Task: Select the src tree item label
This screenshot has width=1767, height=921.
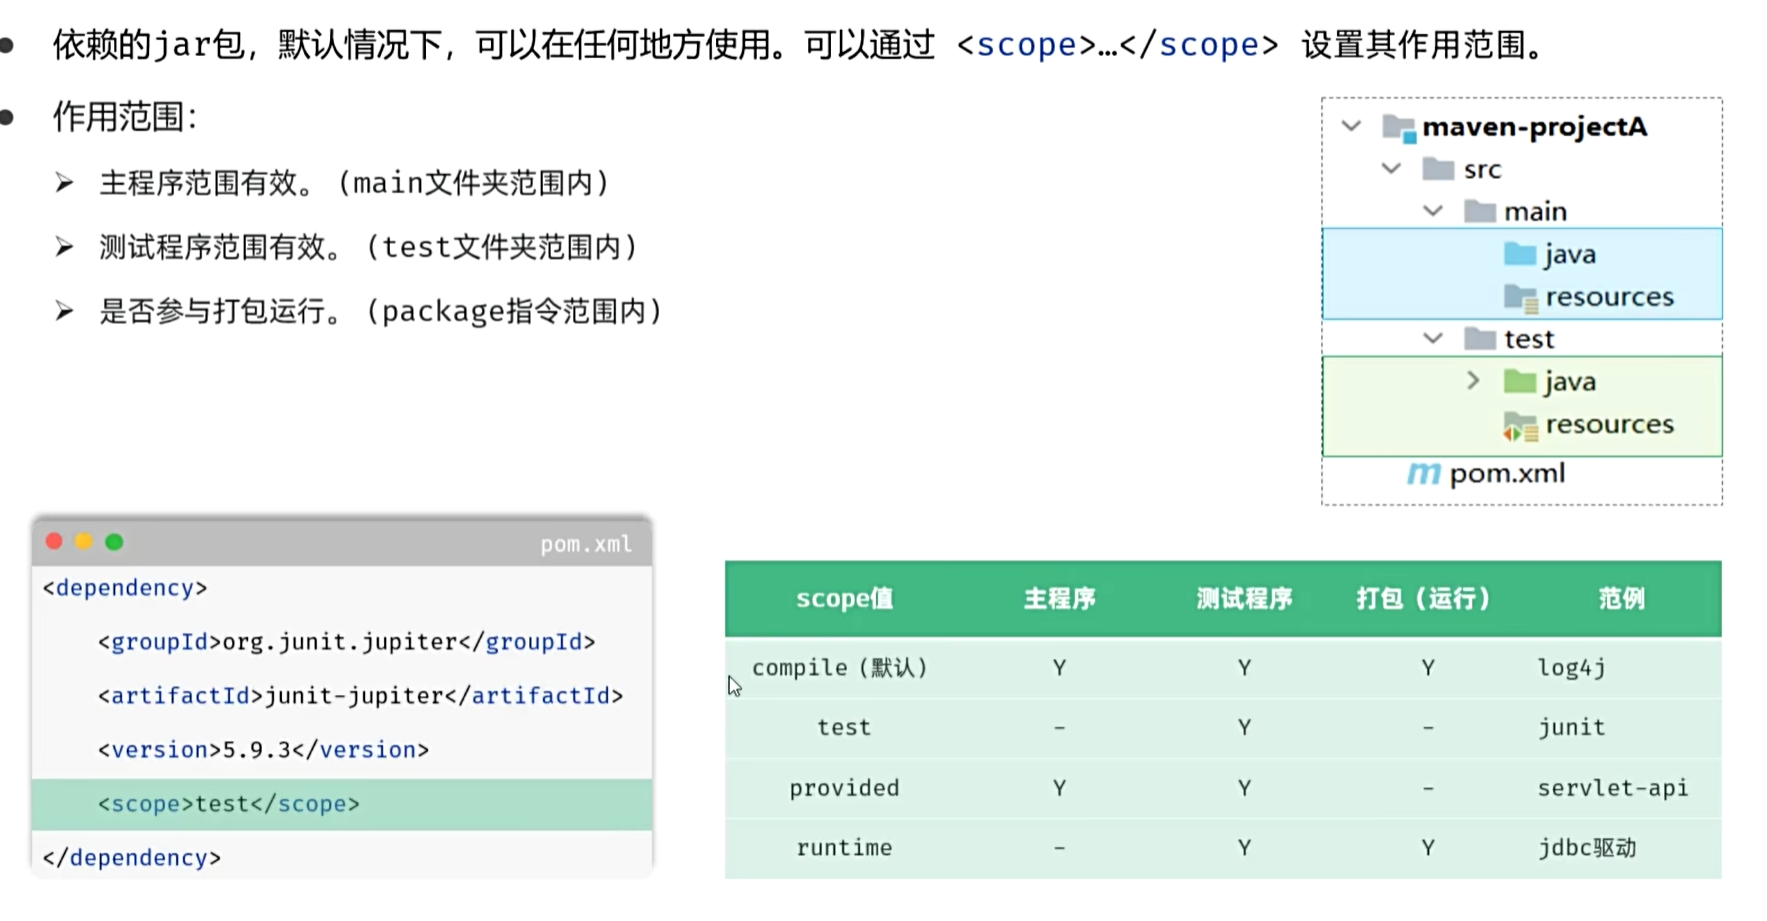Action: [x=1482, y=170]
